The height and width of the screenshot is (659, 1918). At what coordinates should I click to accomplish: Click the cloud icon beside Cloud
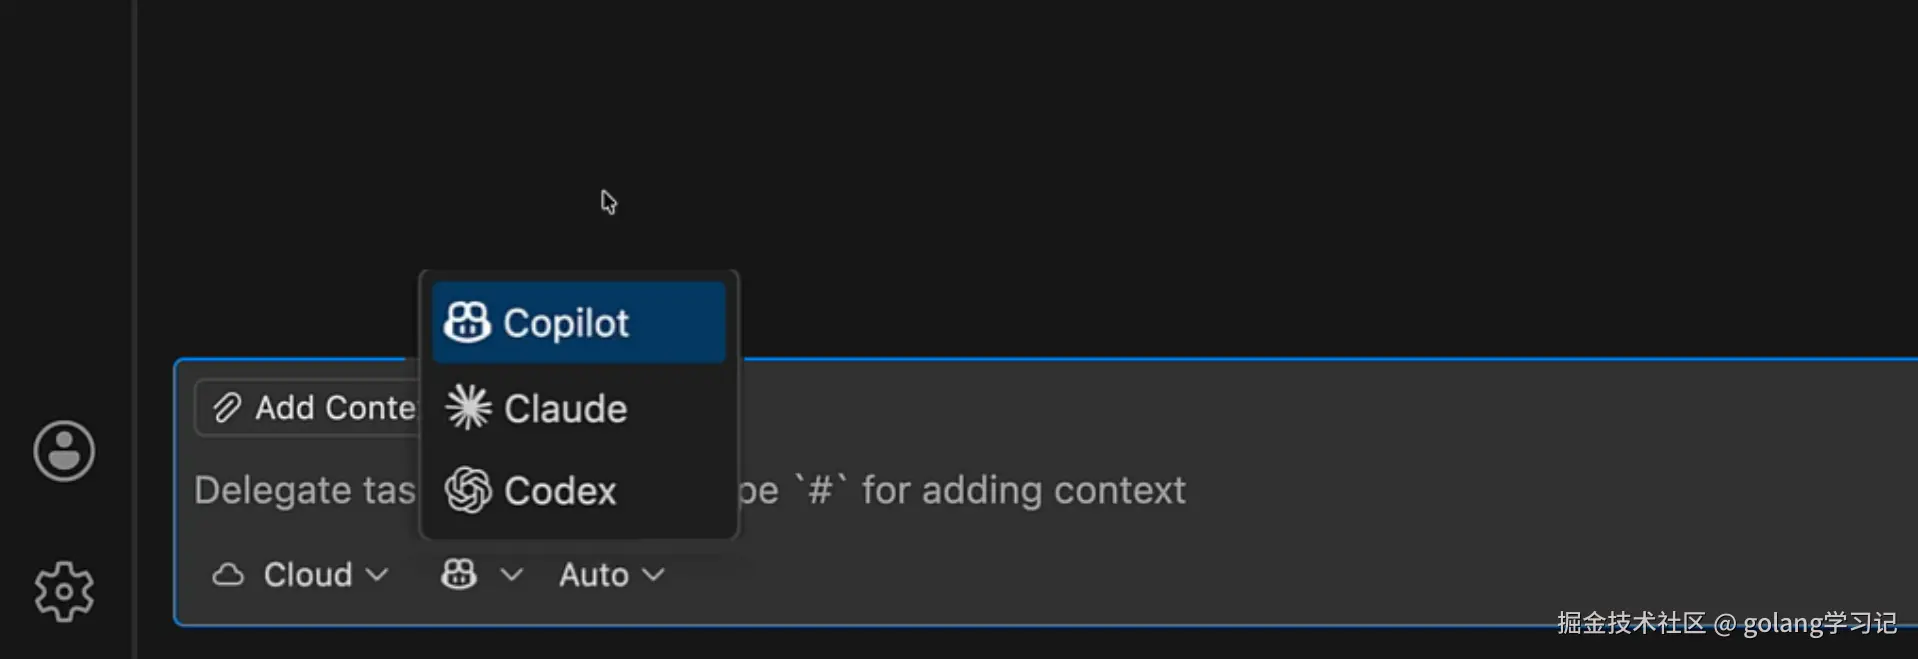coord(228,575)
